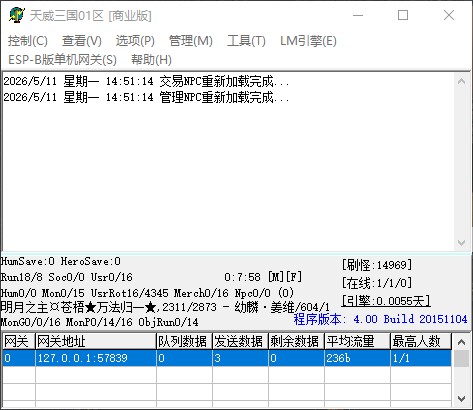Click the [引擎:0.0055天] underlined link
The image size is (473, 410).
point(386,301)
